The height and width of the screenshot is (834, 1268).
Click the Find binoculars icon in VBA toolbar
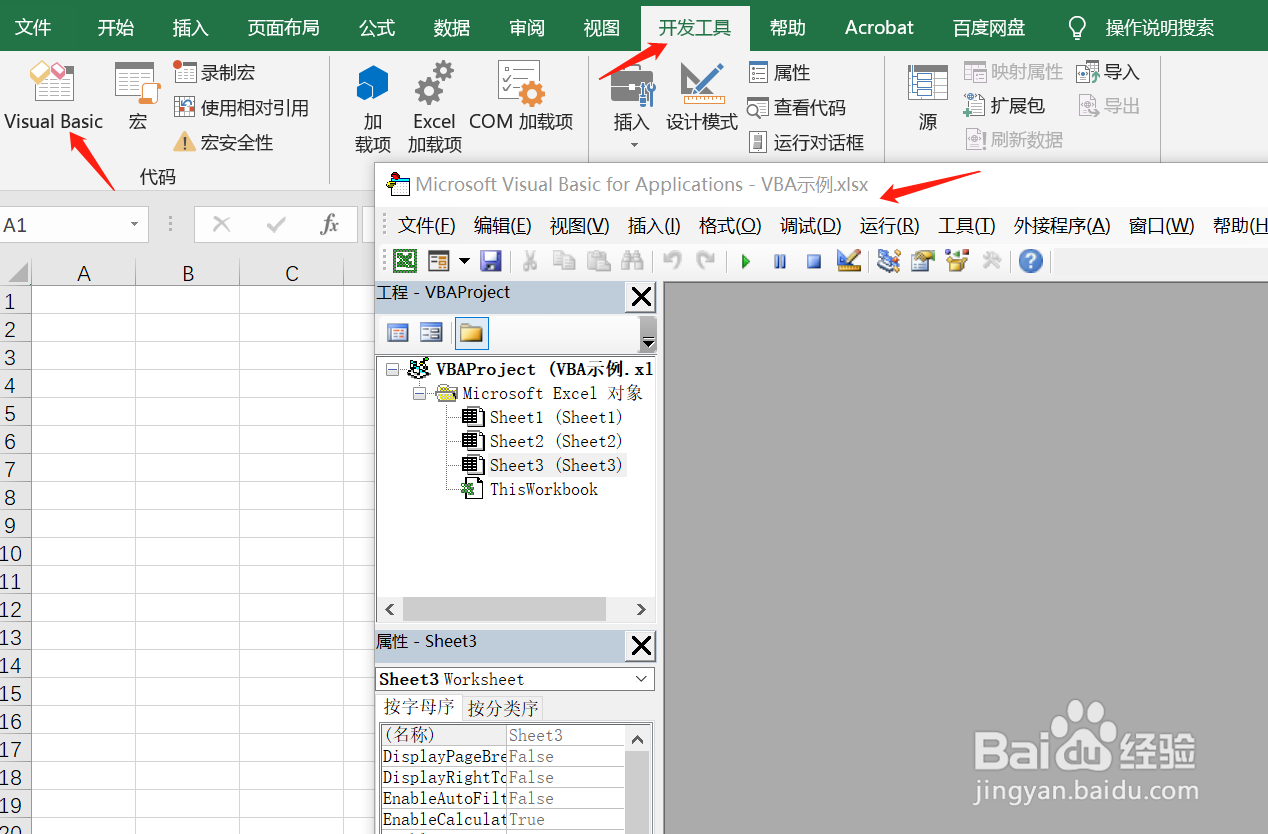[632, 261]
